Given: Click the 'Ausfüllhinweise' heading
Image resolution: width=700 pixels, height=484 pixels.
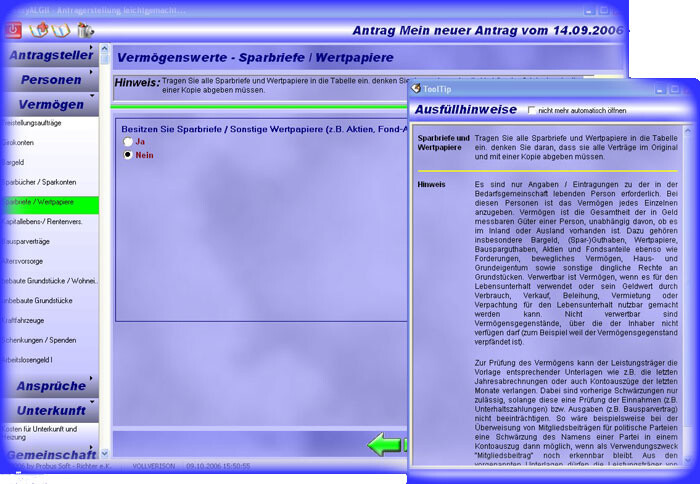Looking at the screenshot, I should click(x=466, y=109).
